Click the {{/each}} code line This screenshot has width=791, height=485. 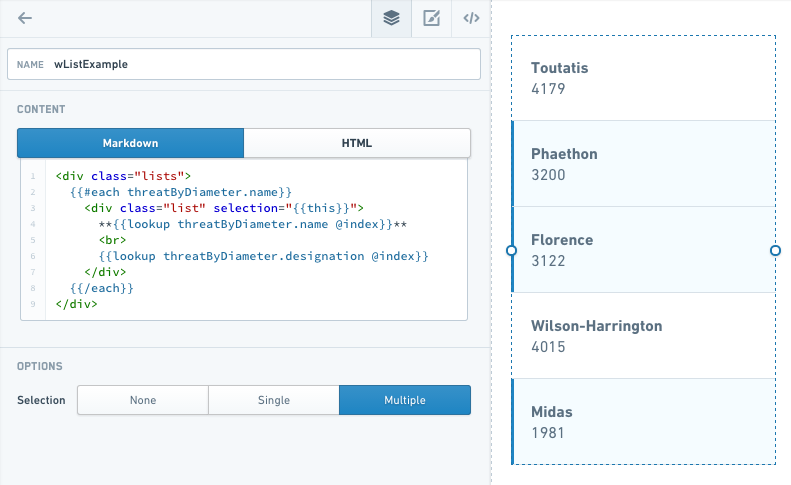coord(102,288)
